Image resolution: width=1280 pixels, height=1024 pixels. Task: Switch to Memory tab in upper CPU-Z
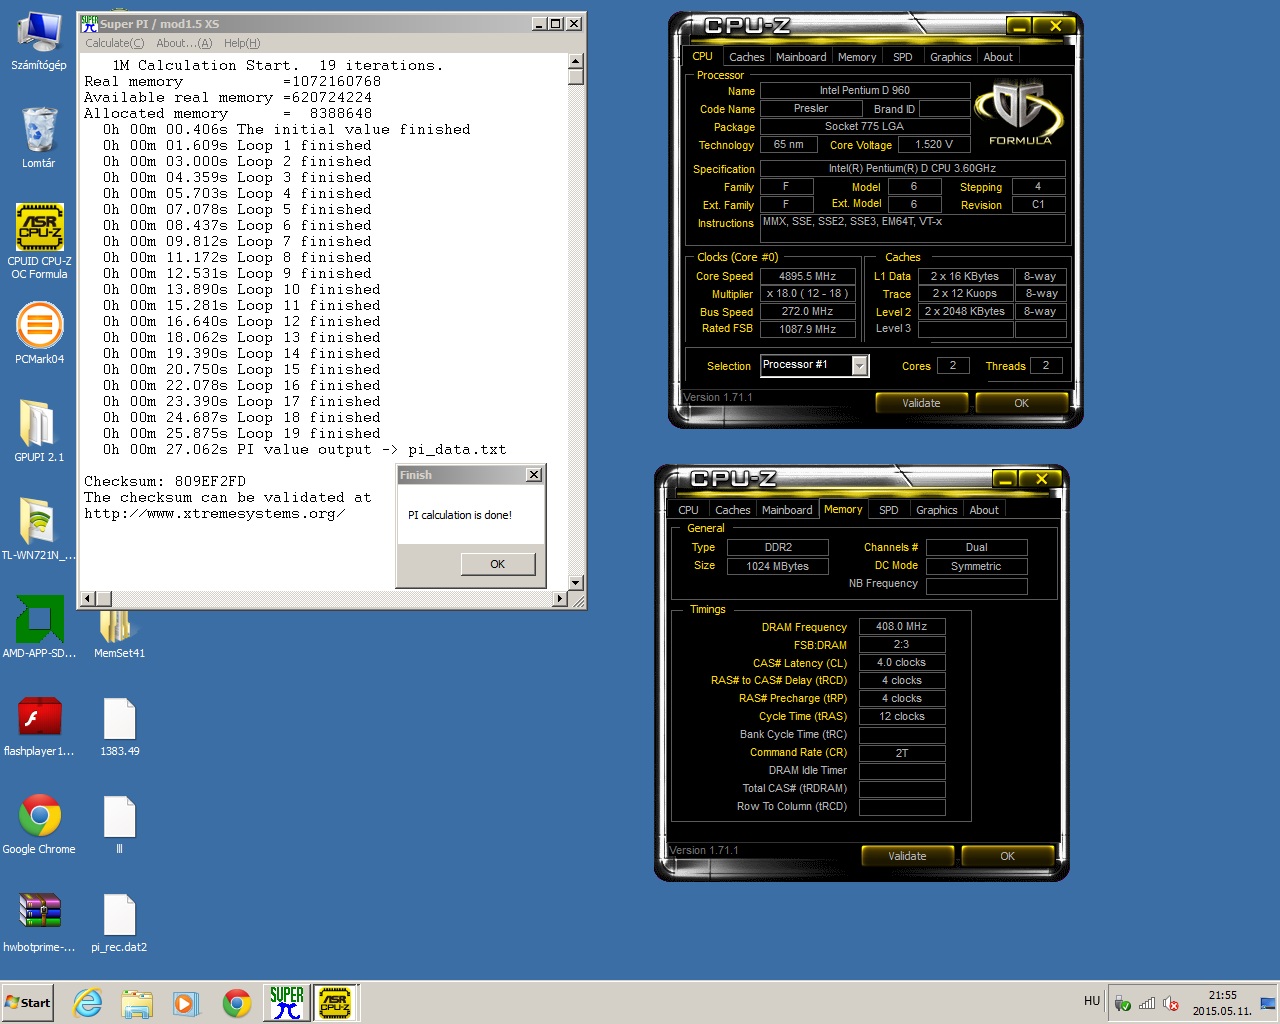(857, 57)
